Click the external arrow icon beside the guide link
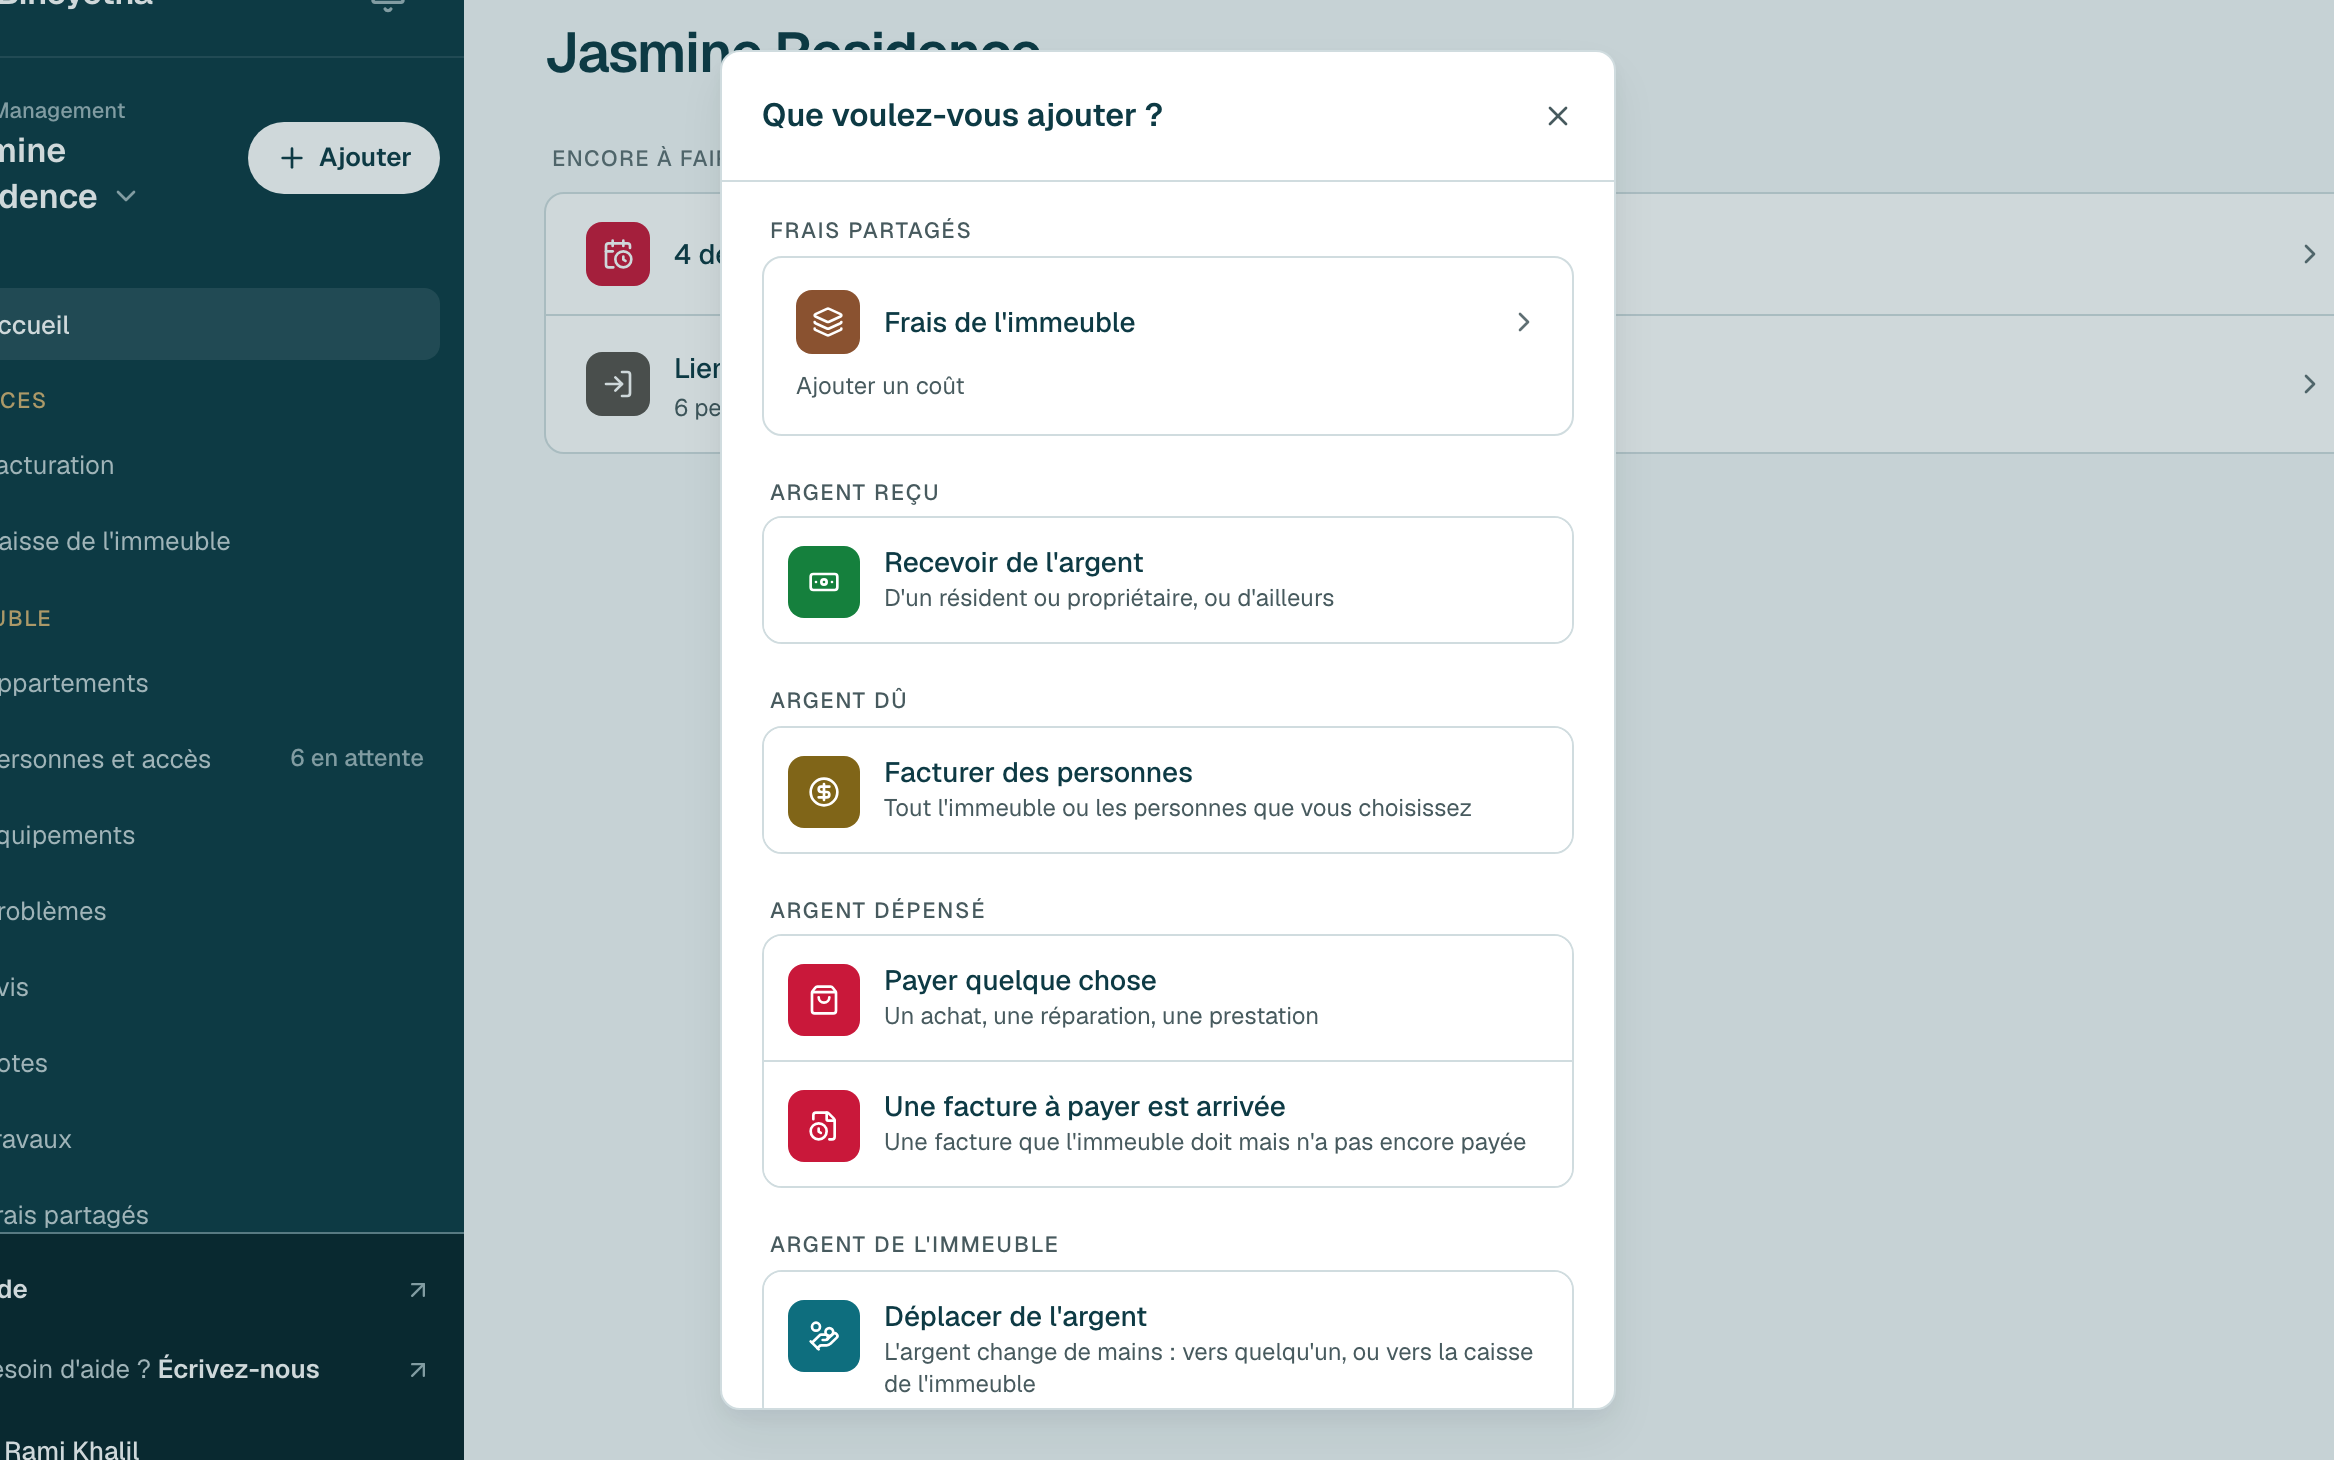This screenshot has width=2334, height=1460. point(418,1290)
